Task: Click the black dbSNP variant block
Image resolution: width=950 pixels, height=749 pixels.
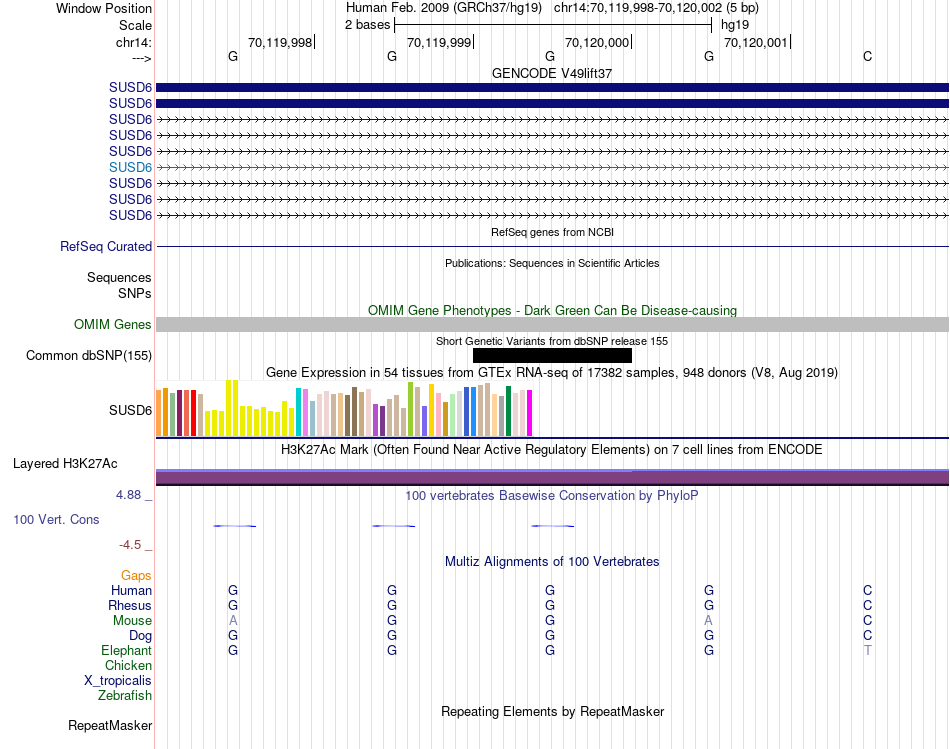Action: [552, 356]
